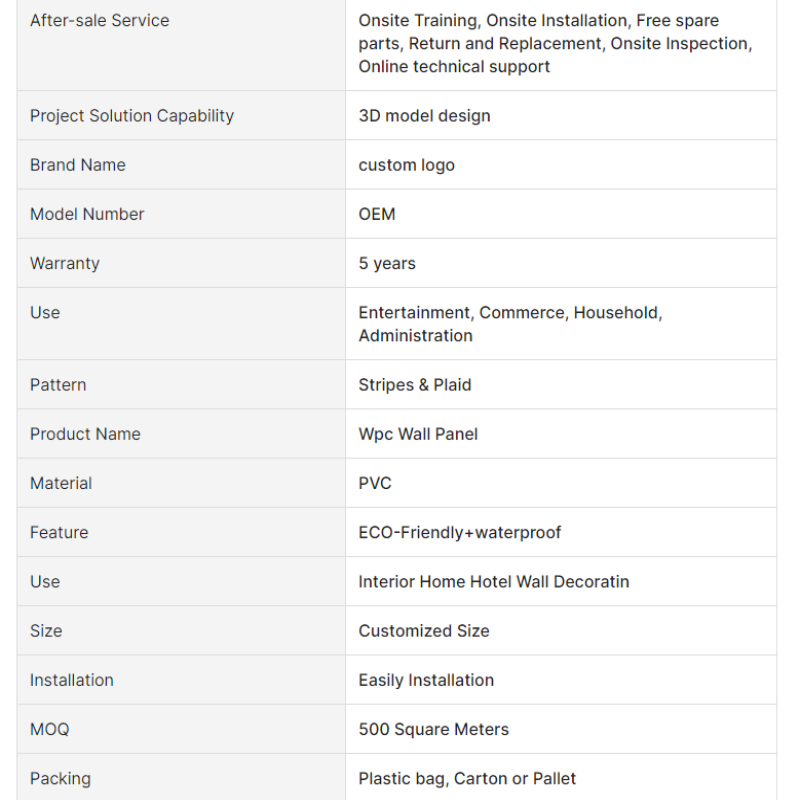Click the After-sale Service label cell
800x800 pixels.
click(x=181, y=45)
